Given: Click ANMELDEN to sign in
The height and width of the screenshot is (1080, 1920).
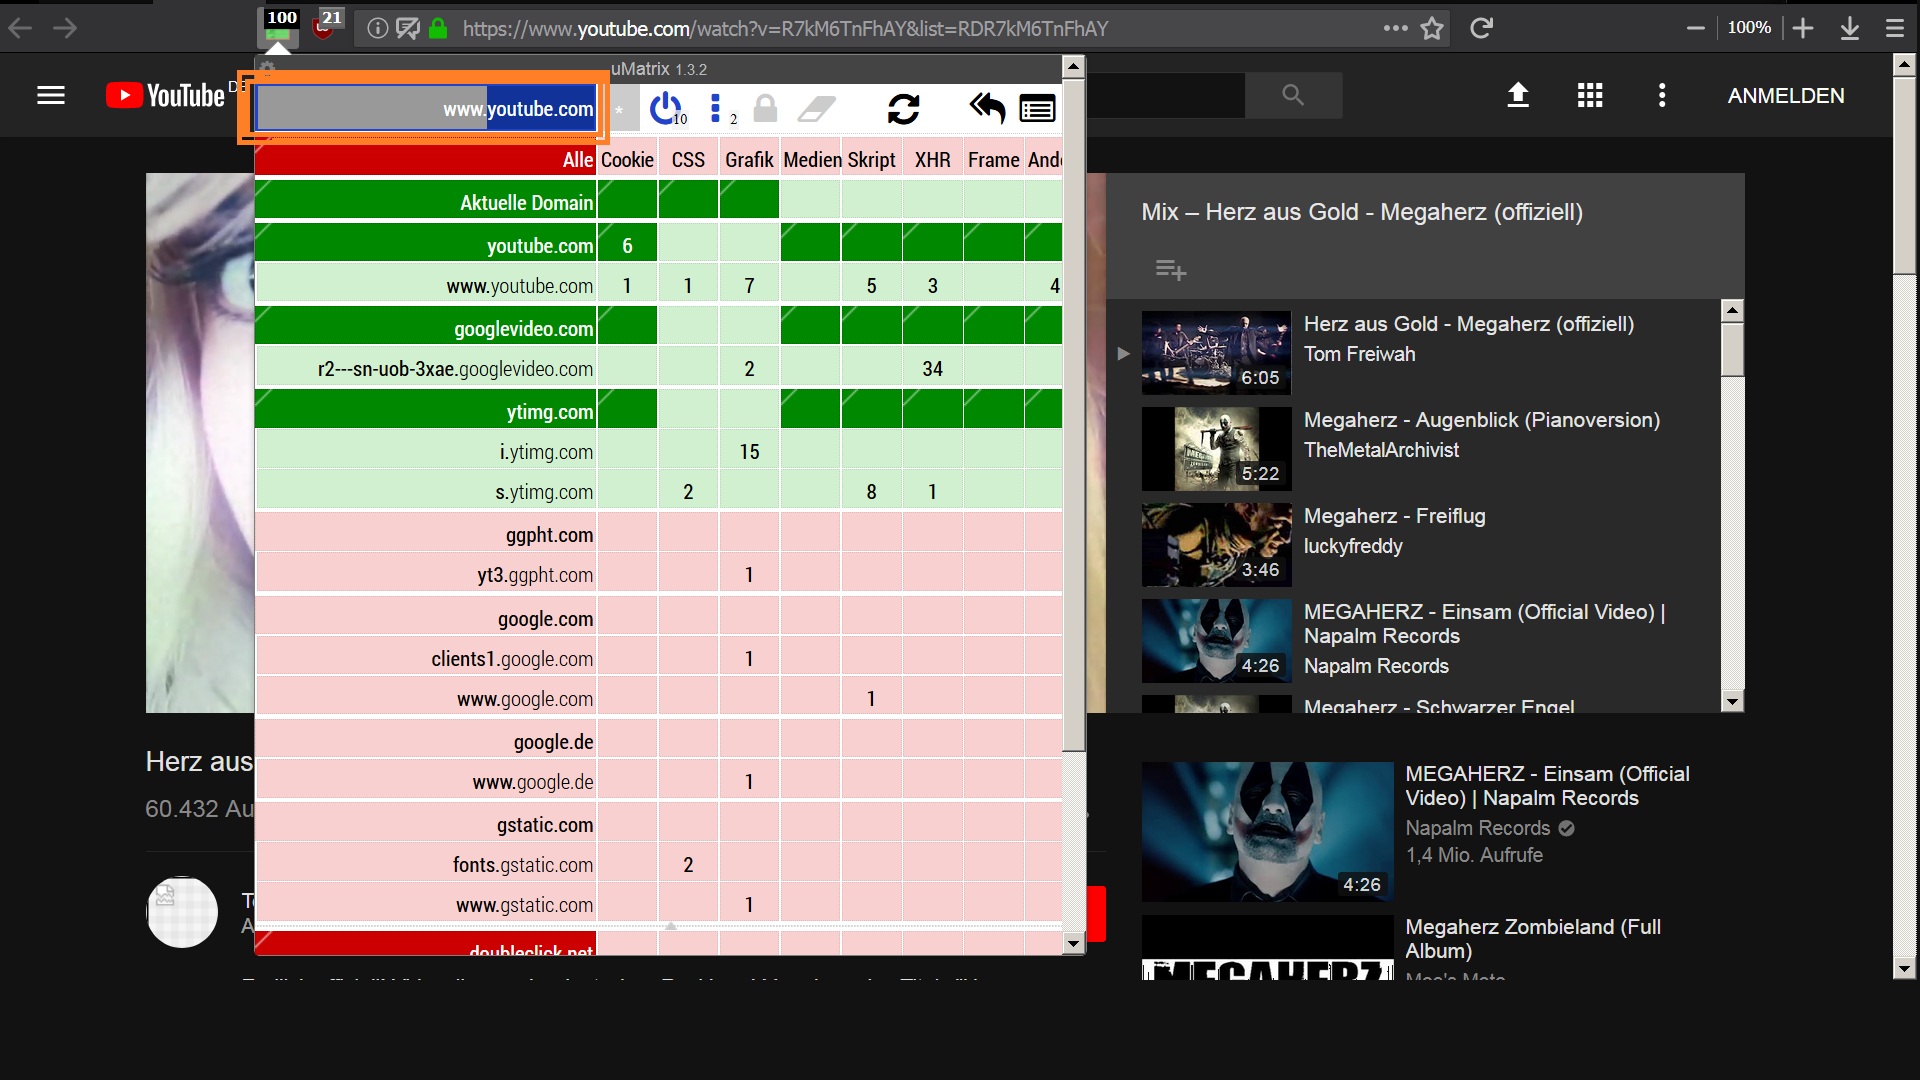Looking at the screenshot, I should point(1786,95).
